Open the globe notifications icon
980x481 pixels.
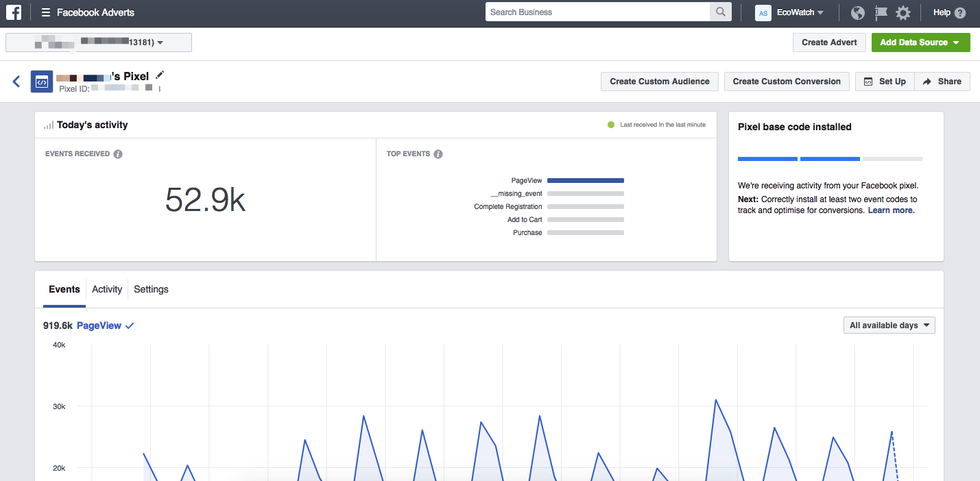(x=857, y=13)
